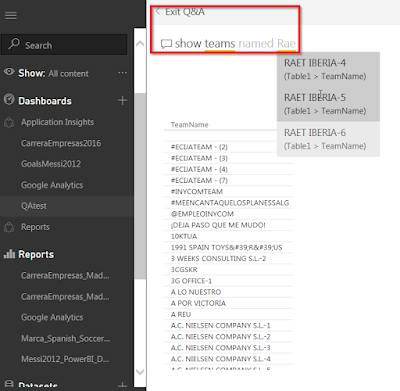The width and height of the screenshot is (400, 391).
Task: Choose RAET IBERIA-4 suggestion
Action: [x=328, y=69]
